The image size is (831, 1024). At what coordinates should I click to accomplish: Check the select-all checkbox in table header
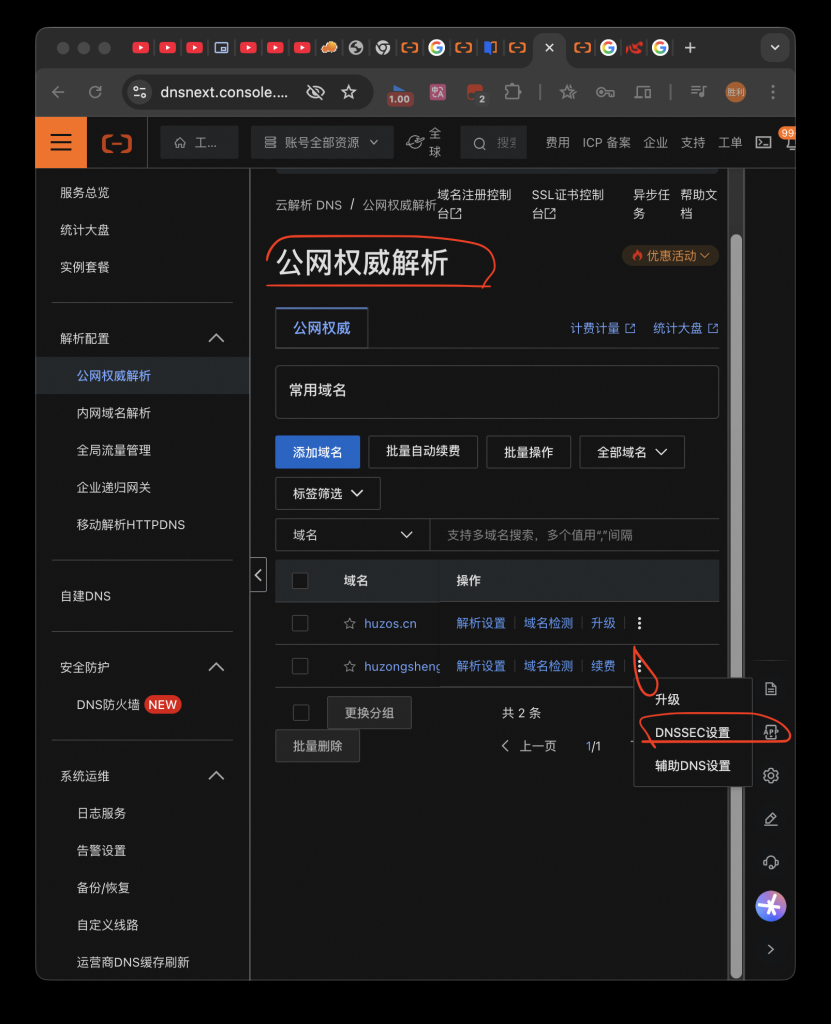point(300,580)
